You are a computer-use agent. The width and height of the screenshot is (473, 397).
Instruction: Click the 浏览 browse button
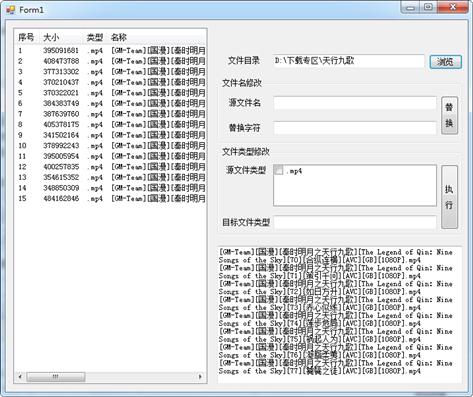(445, 62)
